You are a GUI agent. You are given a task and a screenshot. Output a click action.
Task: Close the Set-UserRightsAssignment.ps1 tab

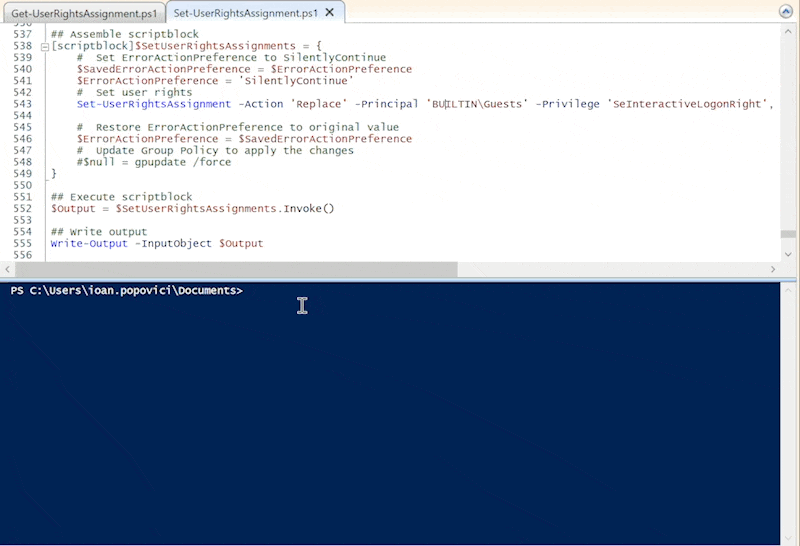[x=330, y=12]
